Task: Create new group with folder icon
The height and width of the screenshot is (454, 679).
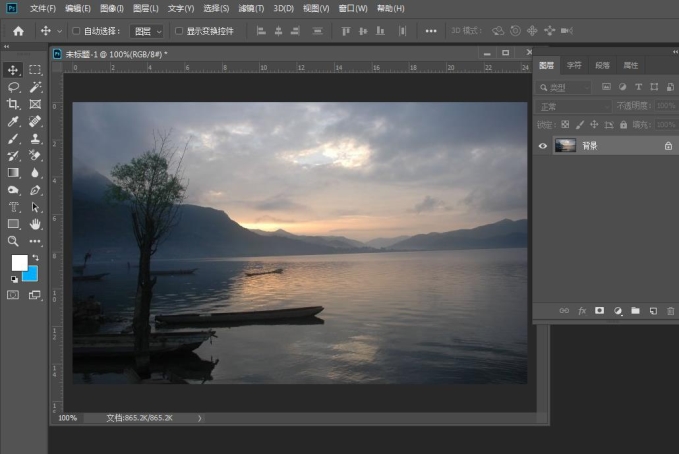Action: tap(635, 311)
